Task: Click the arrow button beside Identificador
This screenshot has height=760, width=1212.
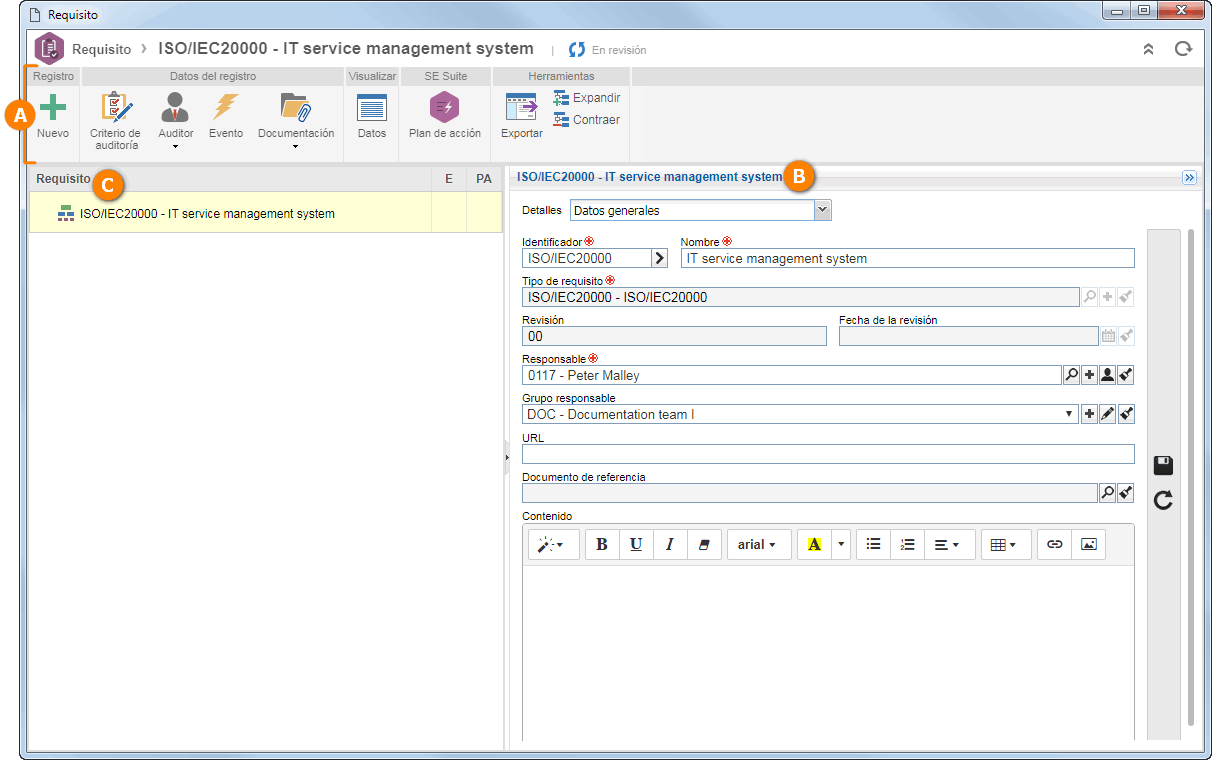Action: pos(659,258)
